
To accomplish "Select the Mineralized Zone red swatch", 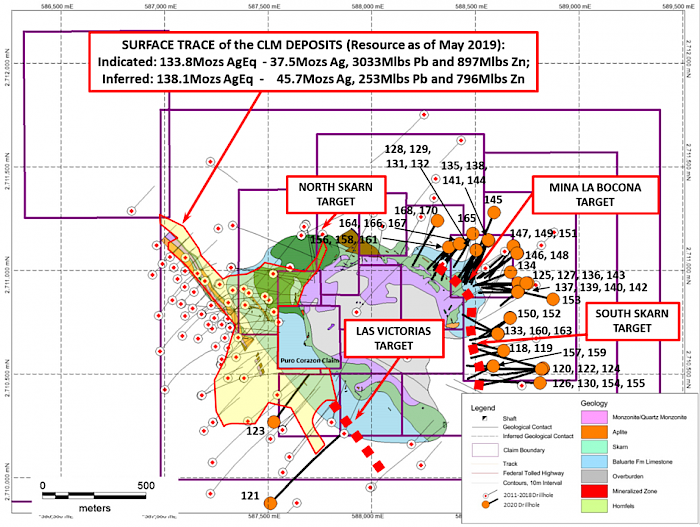I will point(594,491).
